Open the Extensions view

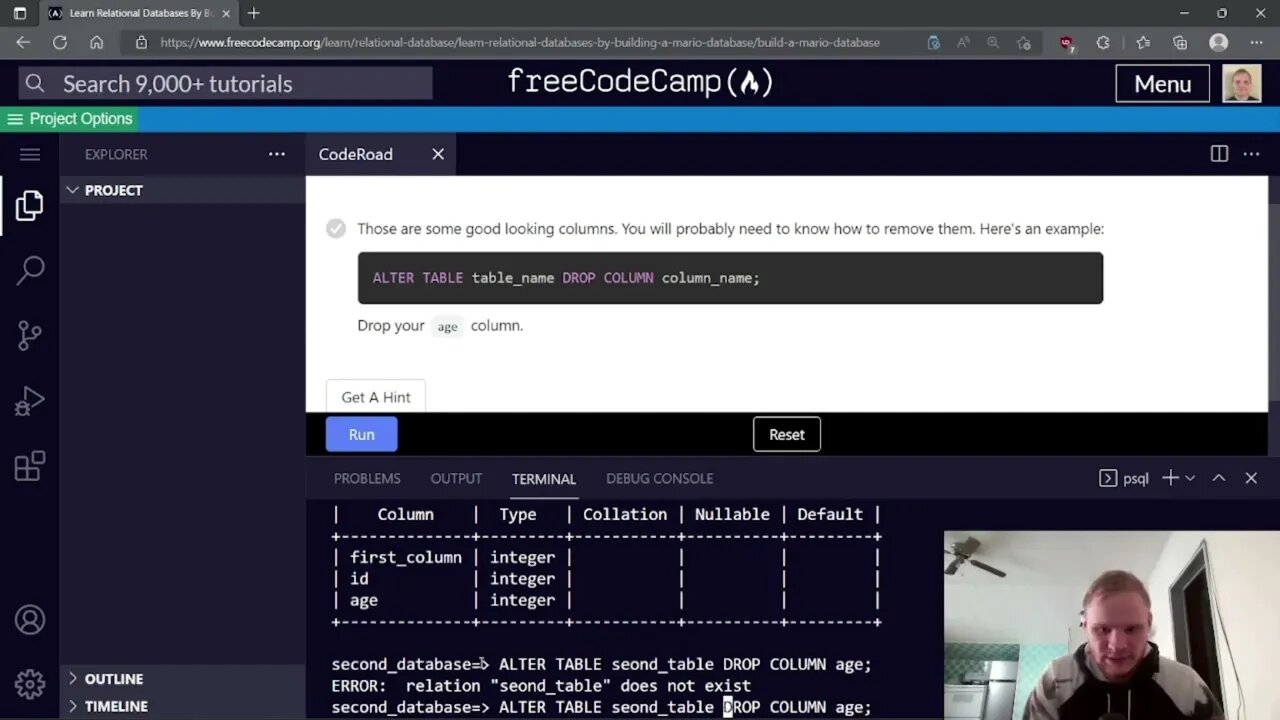click(x=29, y=465)
